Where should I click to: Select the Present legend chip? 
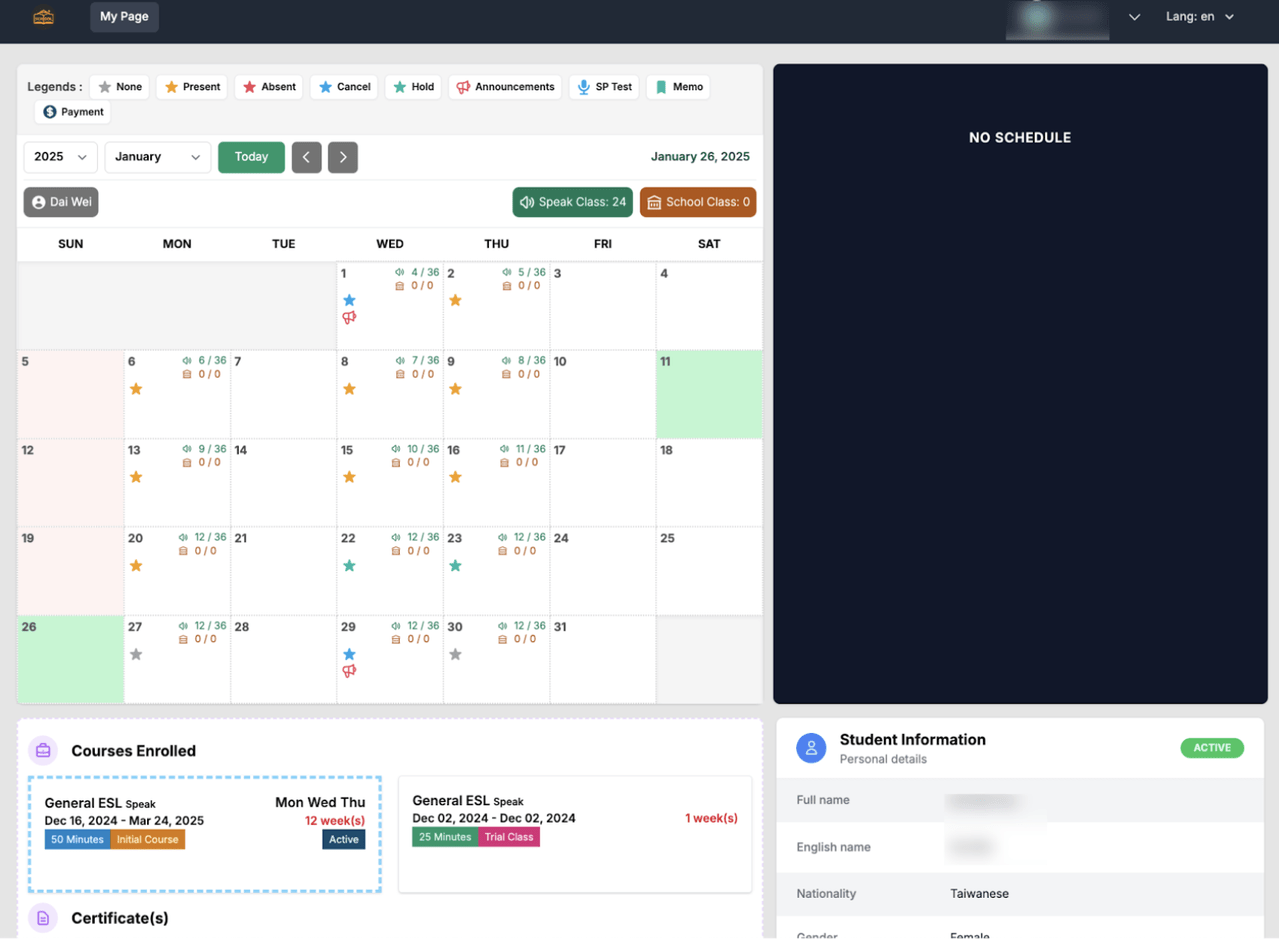tap(192, 87)
